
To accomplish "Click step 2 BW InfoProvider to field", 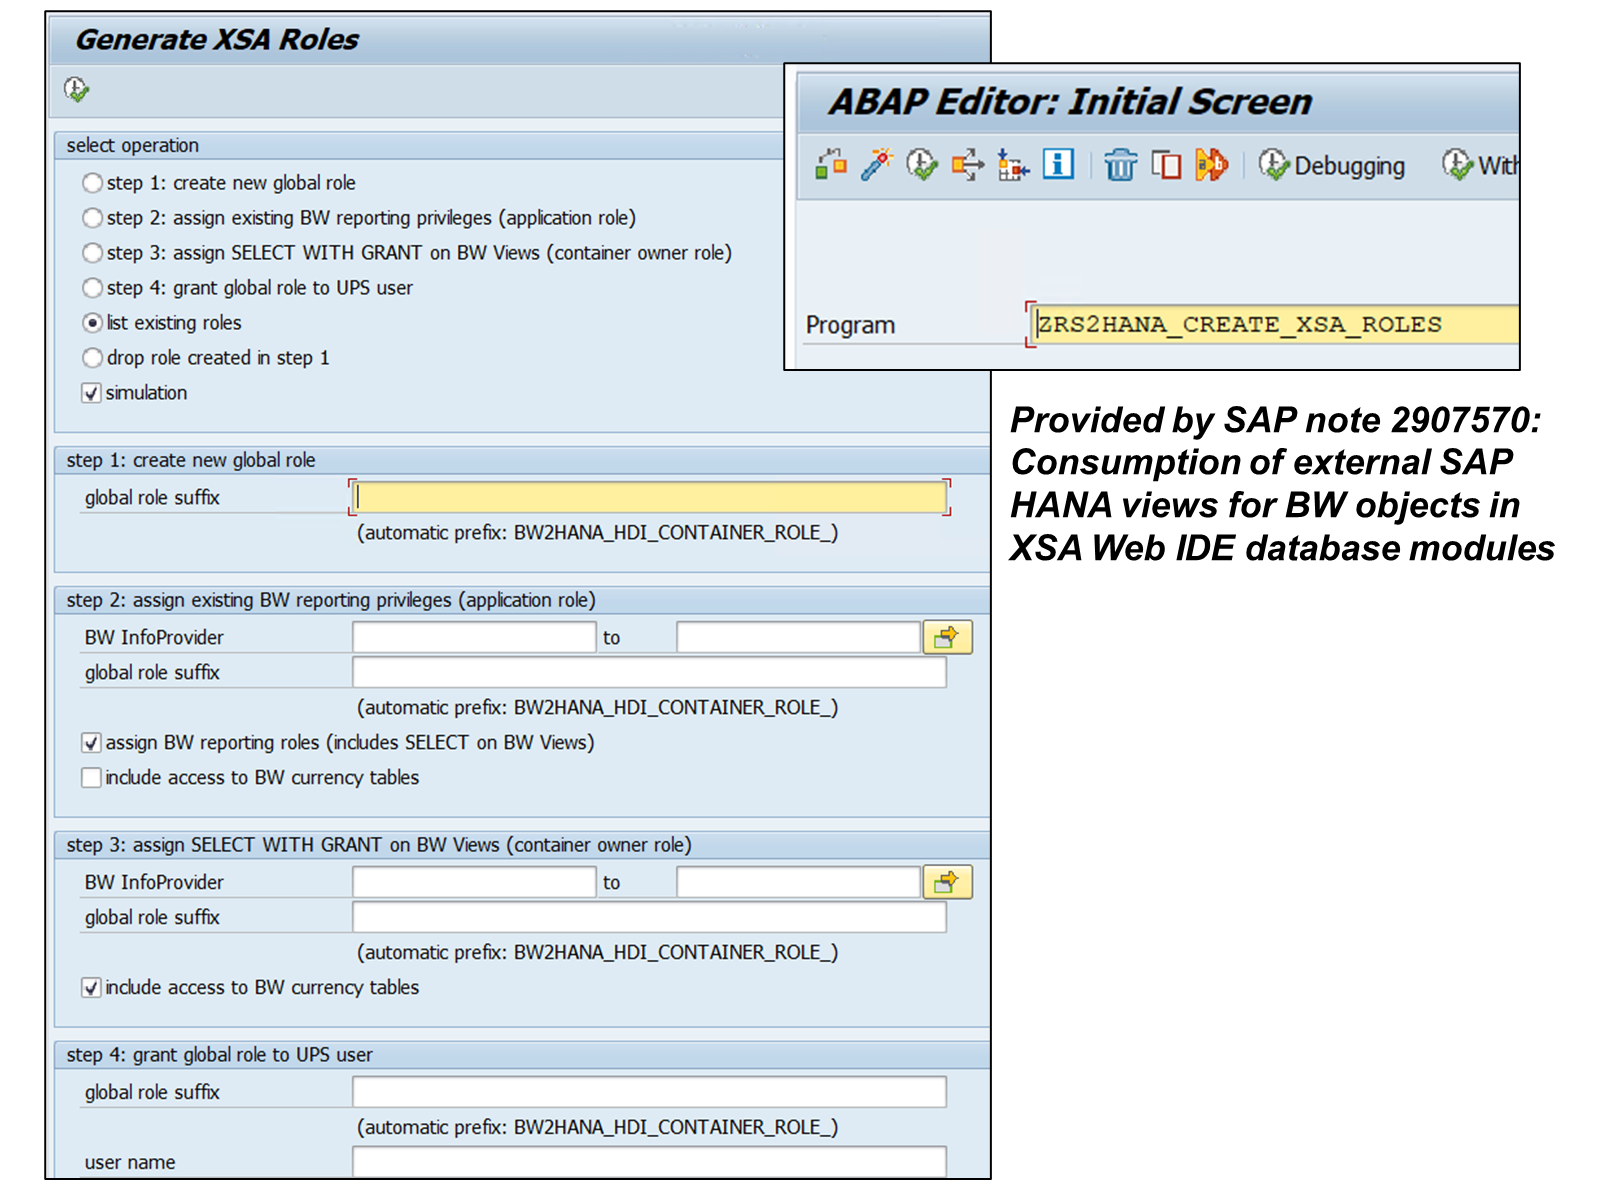I will 798,637.
